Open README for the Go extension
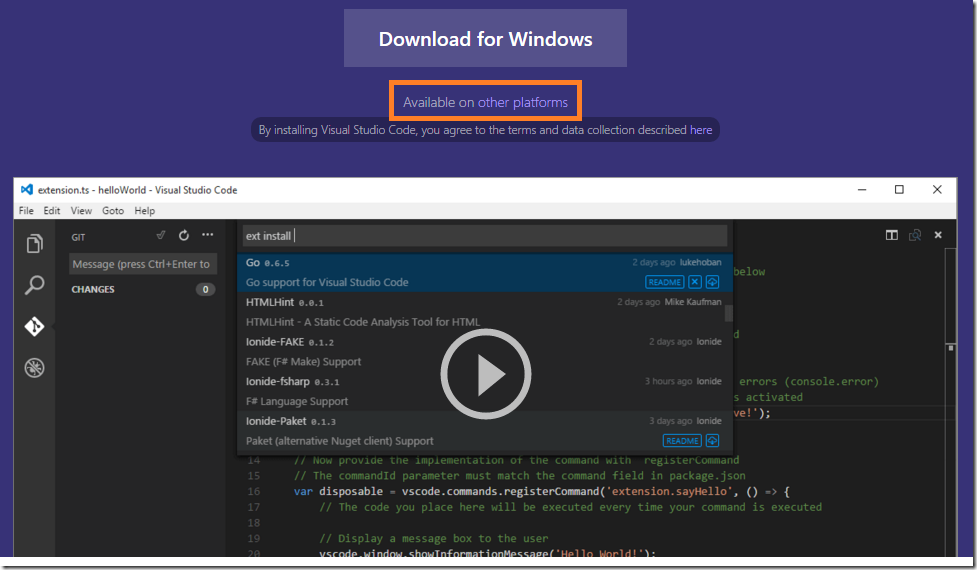Image resolution: width=977 pixels, height=570 pixels. [x=665, y=282]
